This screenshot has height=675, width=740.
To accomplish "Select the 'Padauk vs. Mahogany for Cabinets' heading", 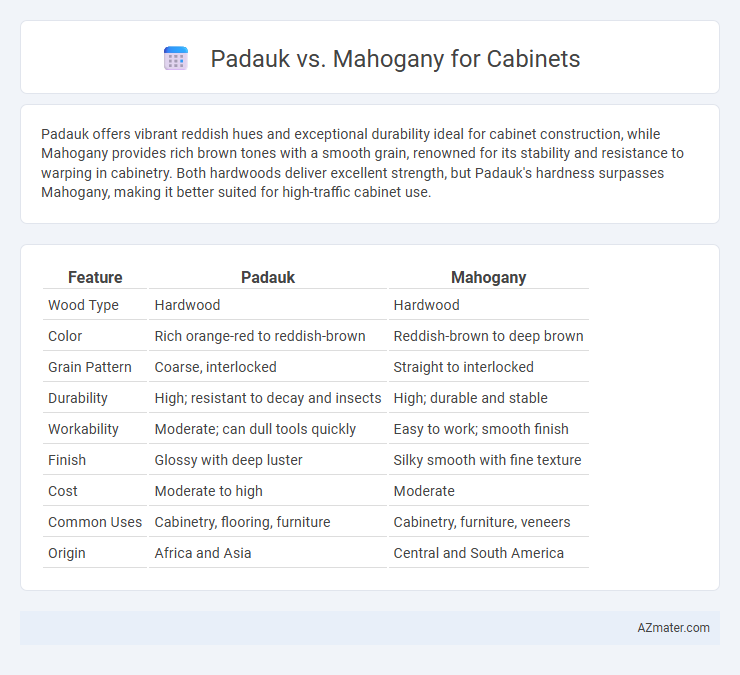I will 395,59.
